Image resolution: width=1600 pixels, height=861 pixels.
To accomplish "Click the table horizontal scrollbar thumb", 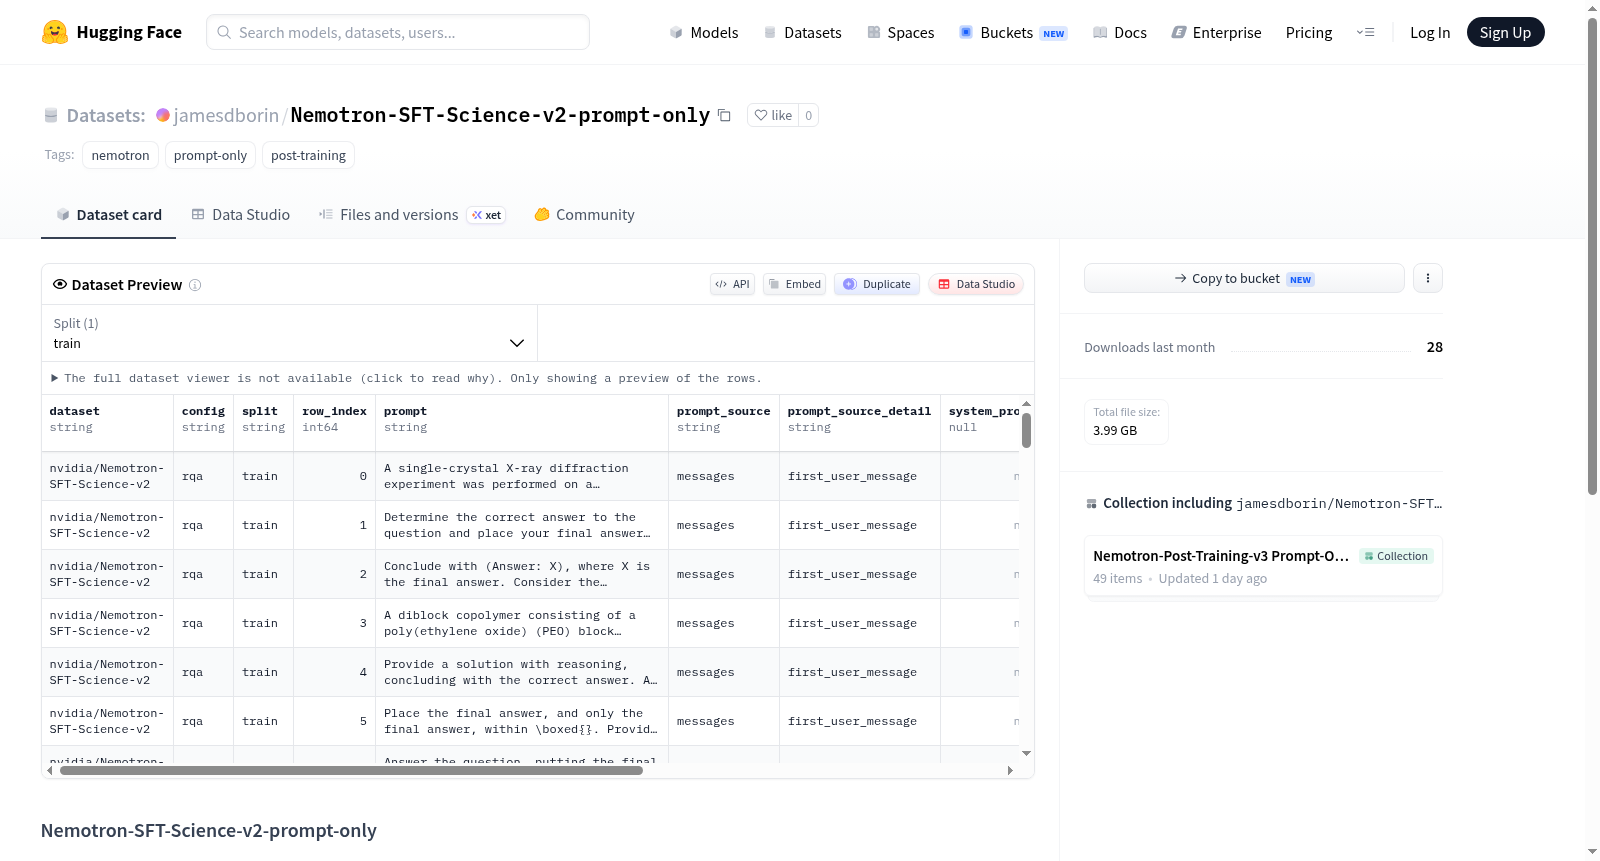I will click(351, 771).
